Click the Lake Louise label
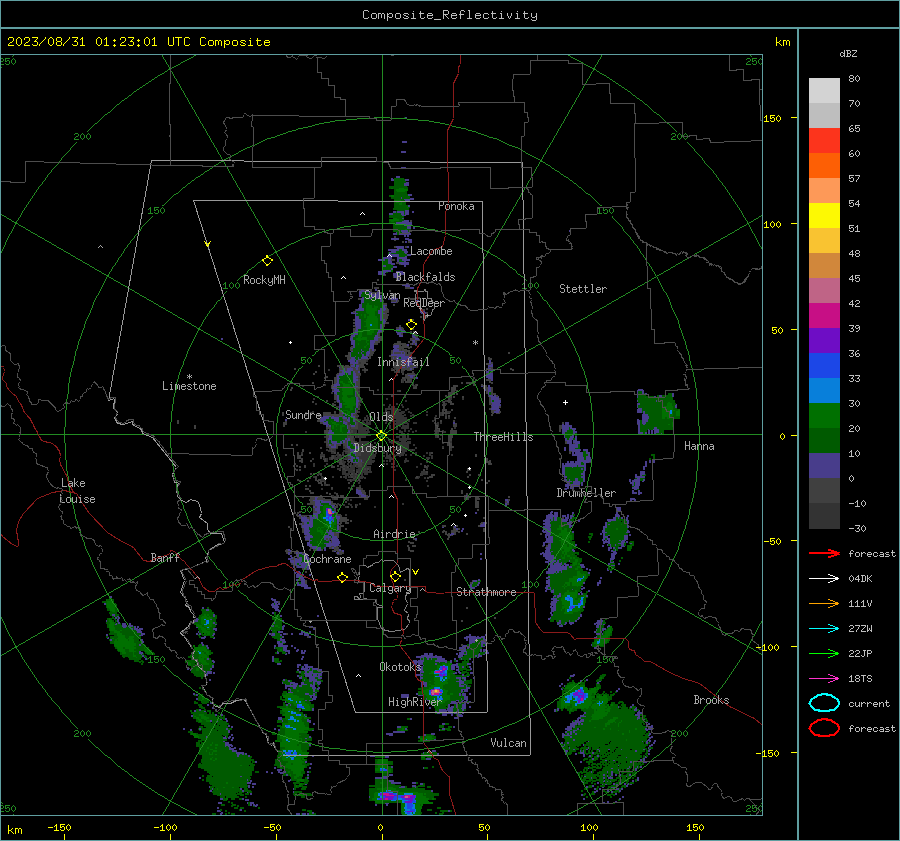The width and height of the screenshot is (900, 841). [77, 491]
